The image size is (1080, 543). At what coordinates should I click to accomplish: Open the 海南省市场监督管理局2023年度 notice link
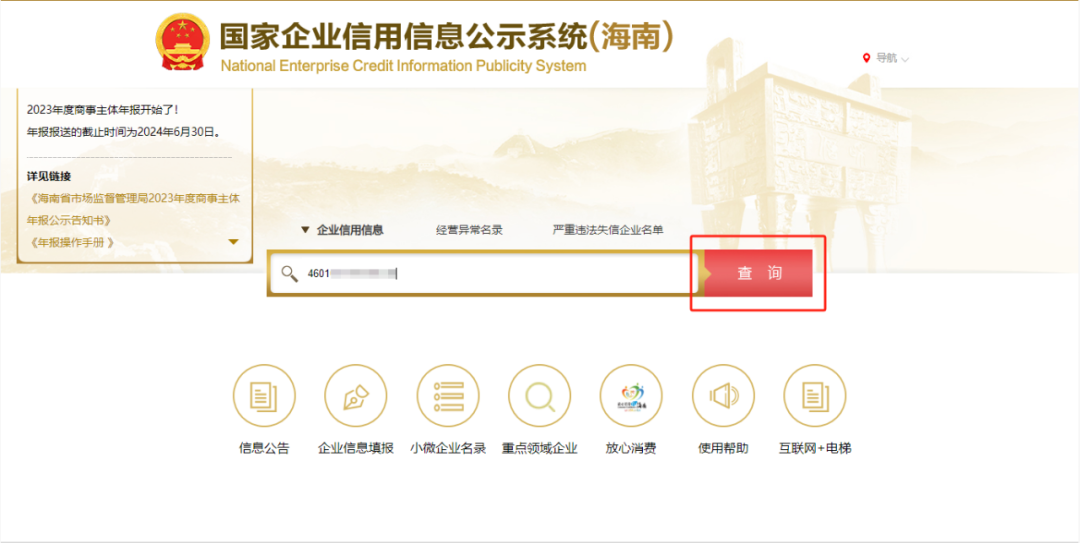(x=135, y=208)
